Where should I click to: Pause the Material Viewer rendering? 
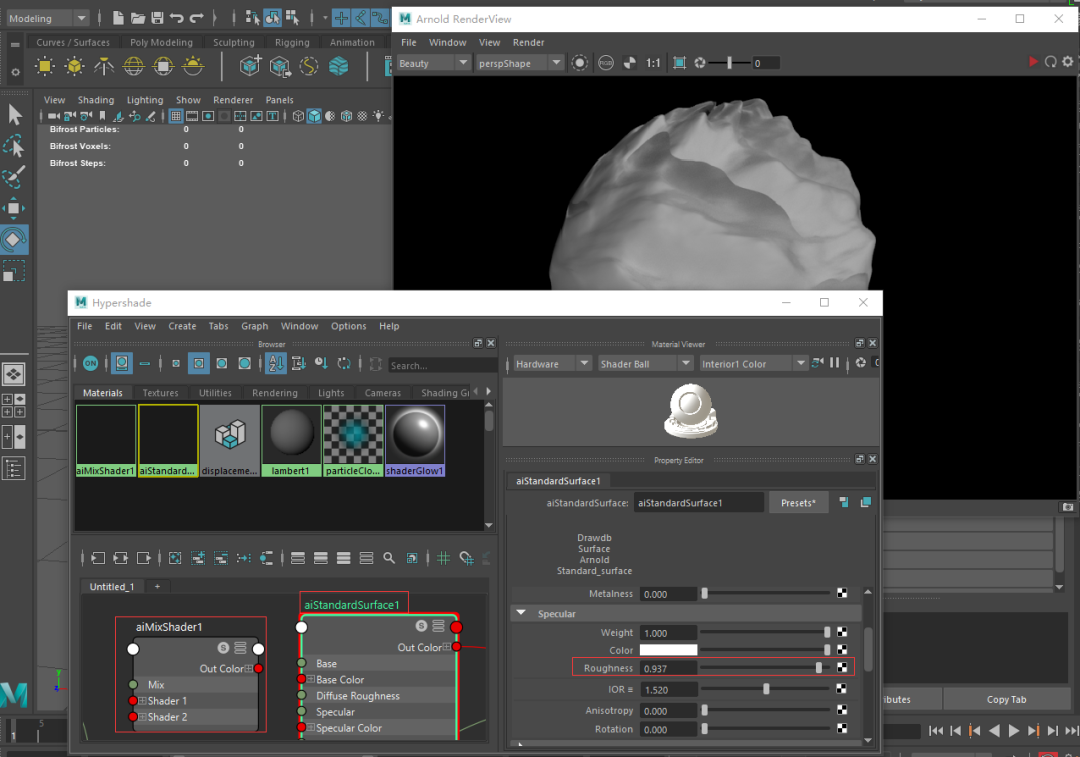[x=835, y=364]
